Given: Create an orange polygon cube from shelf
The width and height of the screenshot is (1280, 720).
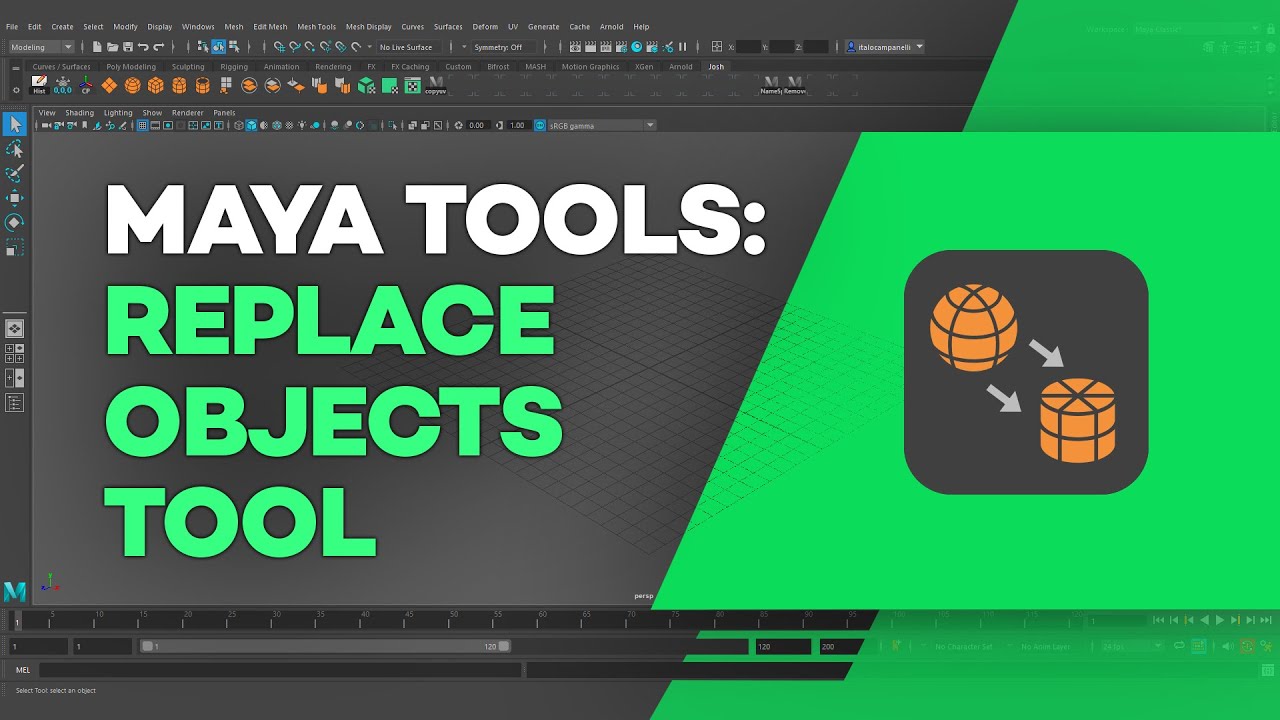Looking at the screenshot, I should (155, 86).
